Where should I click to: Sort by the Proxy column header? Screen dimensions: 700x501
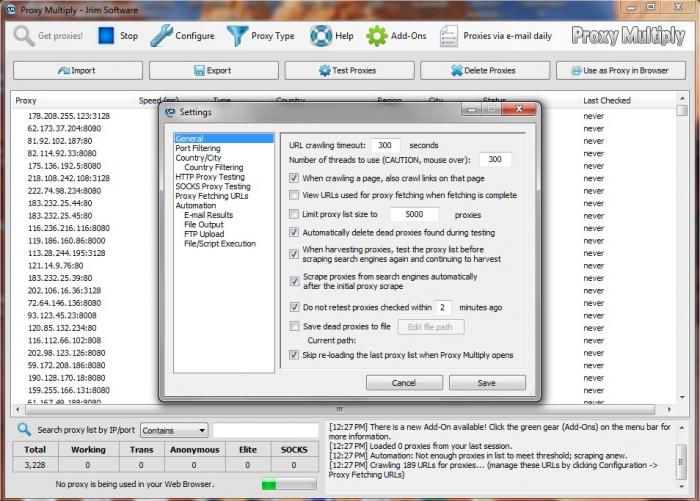(x=26, y=100)
